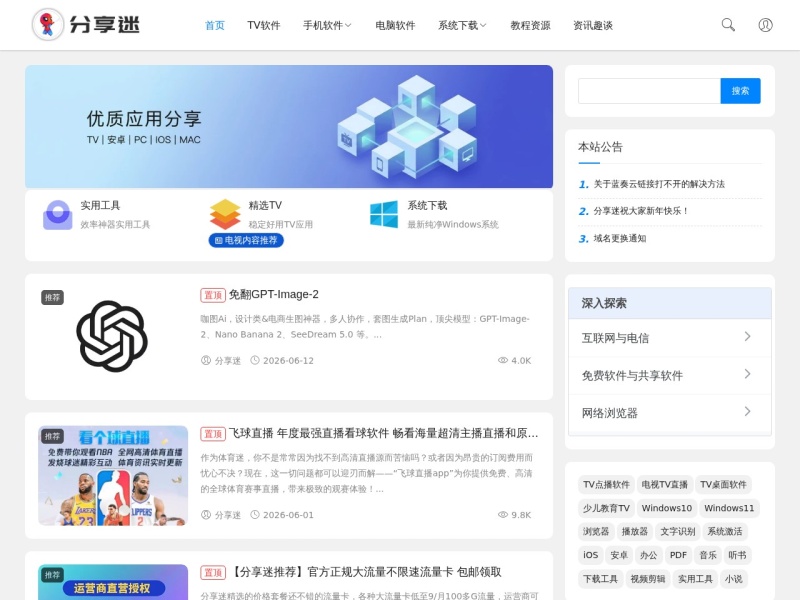Open article 官方正规大流量不限速流量卡
The height and width of the screenshot is (600, 800).
(x=365, y=572)
